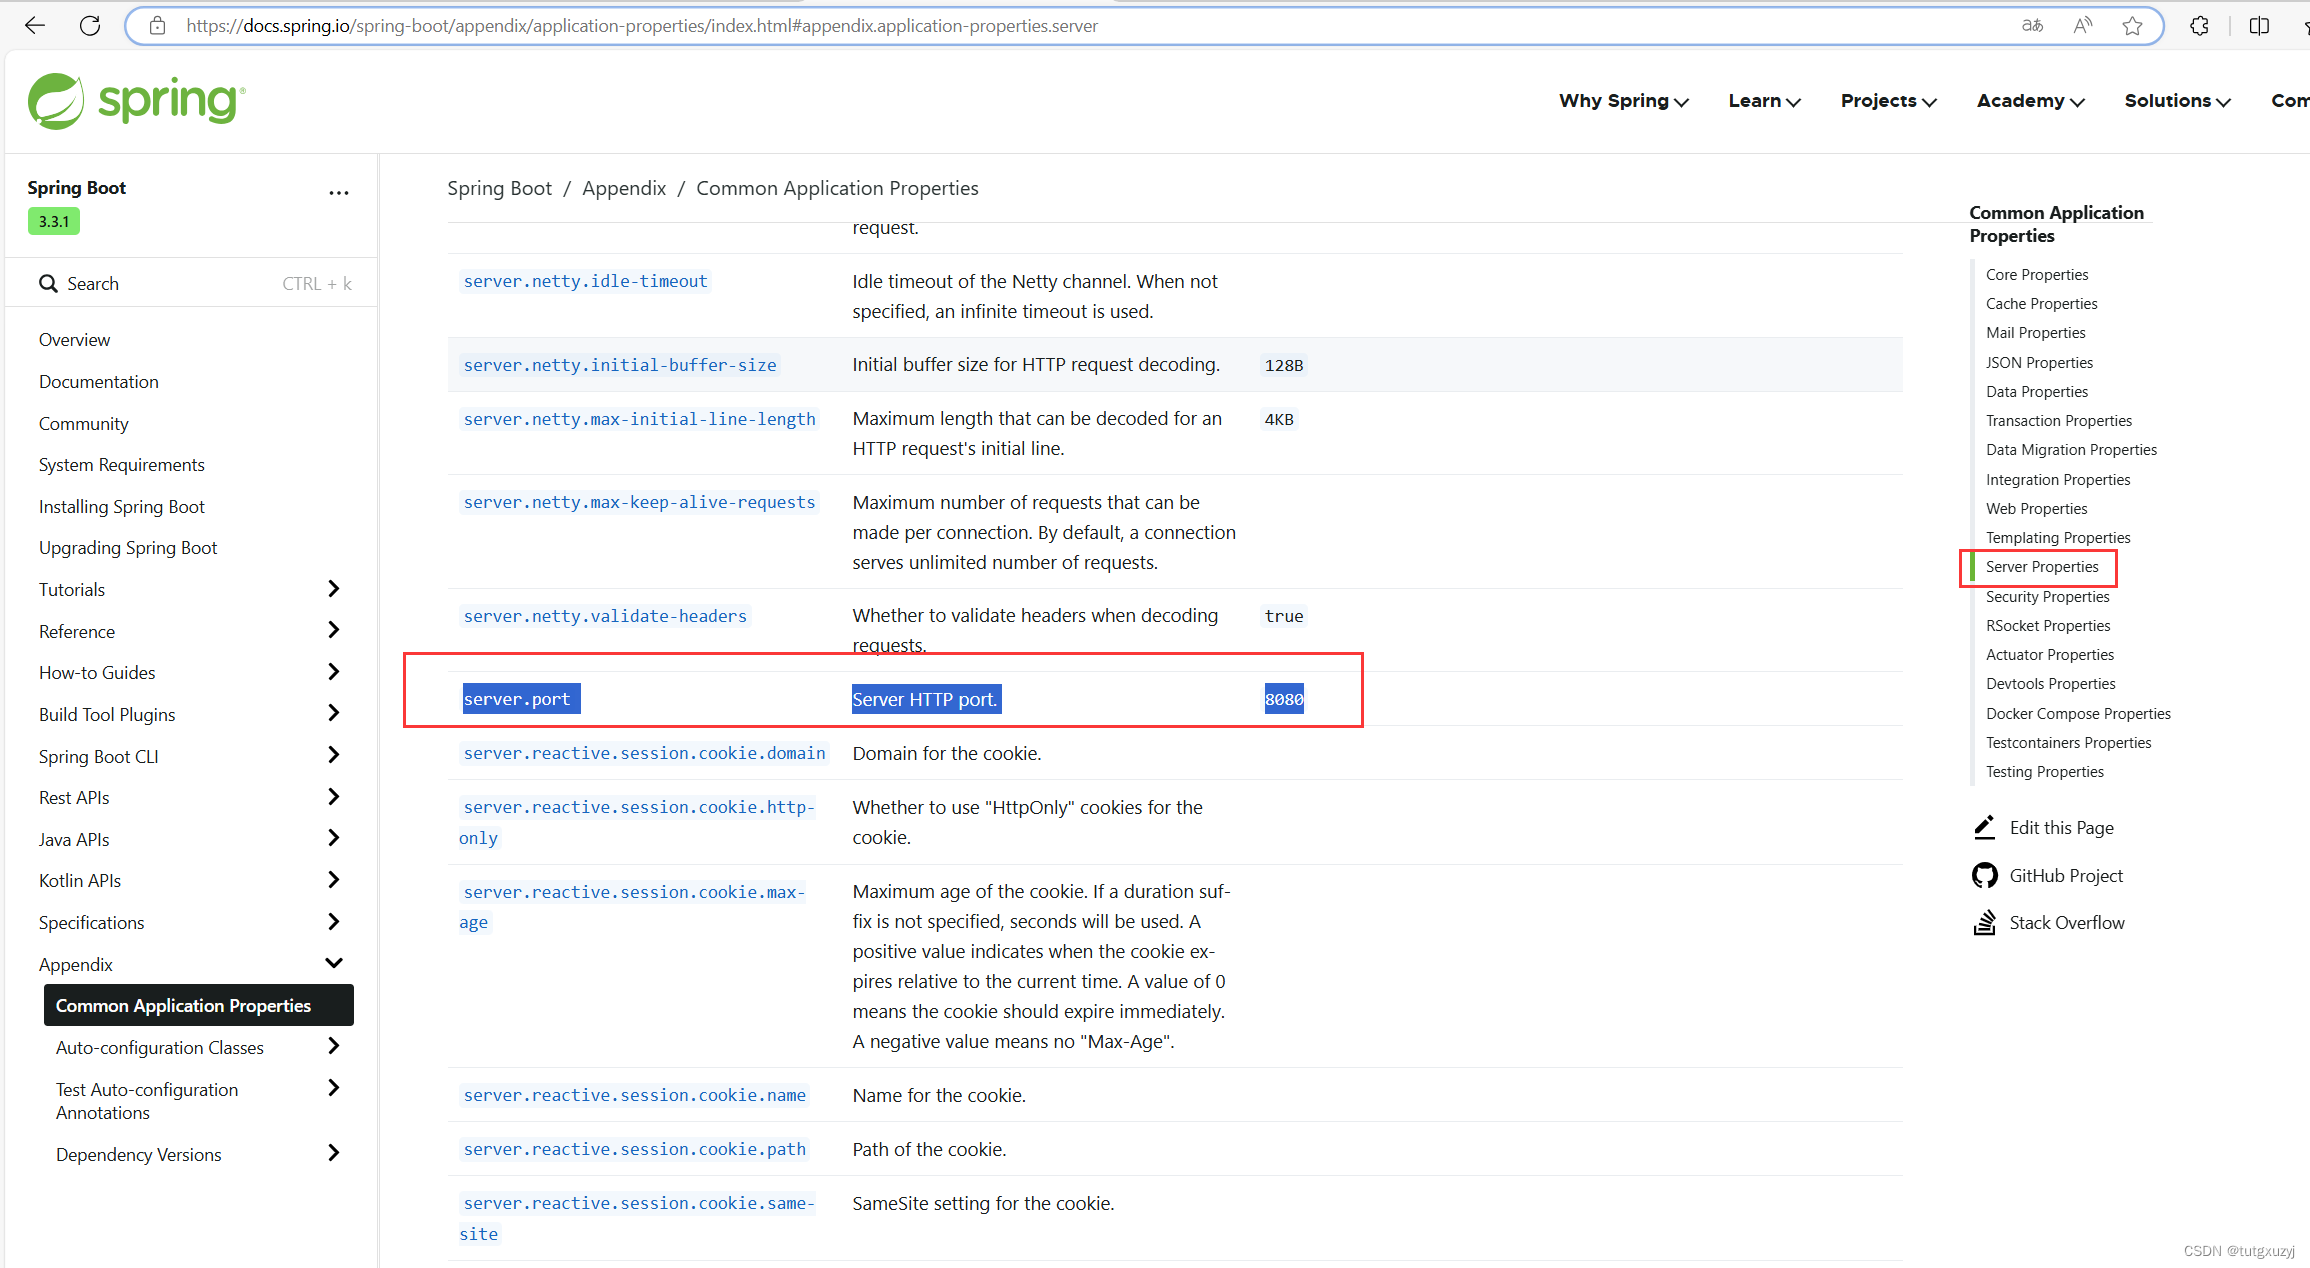Open the translate page icon
This screenshot has width=2310, height=1268.
[x=2032, y=26]
